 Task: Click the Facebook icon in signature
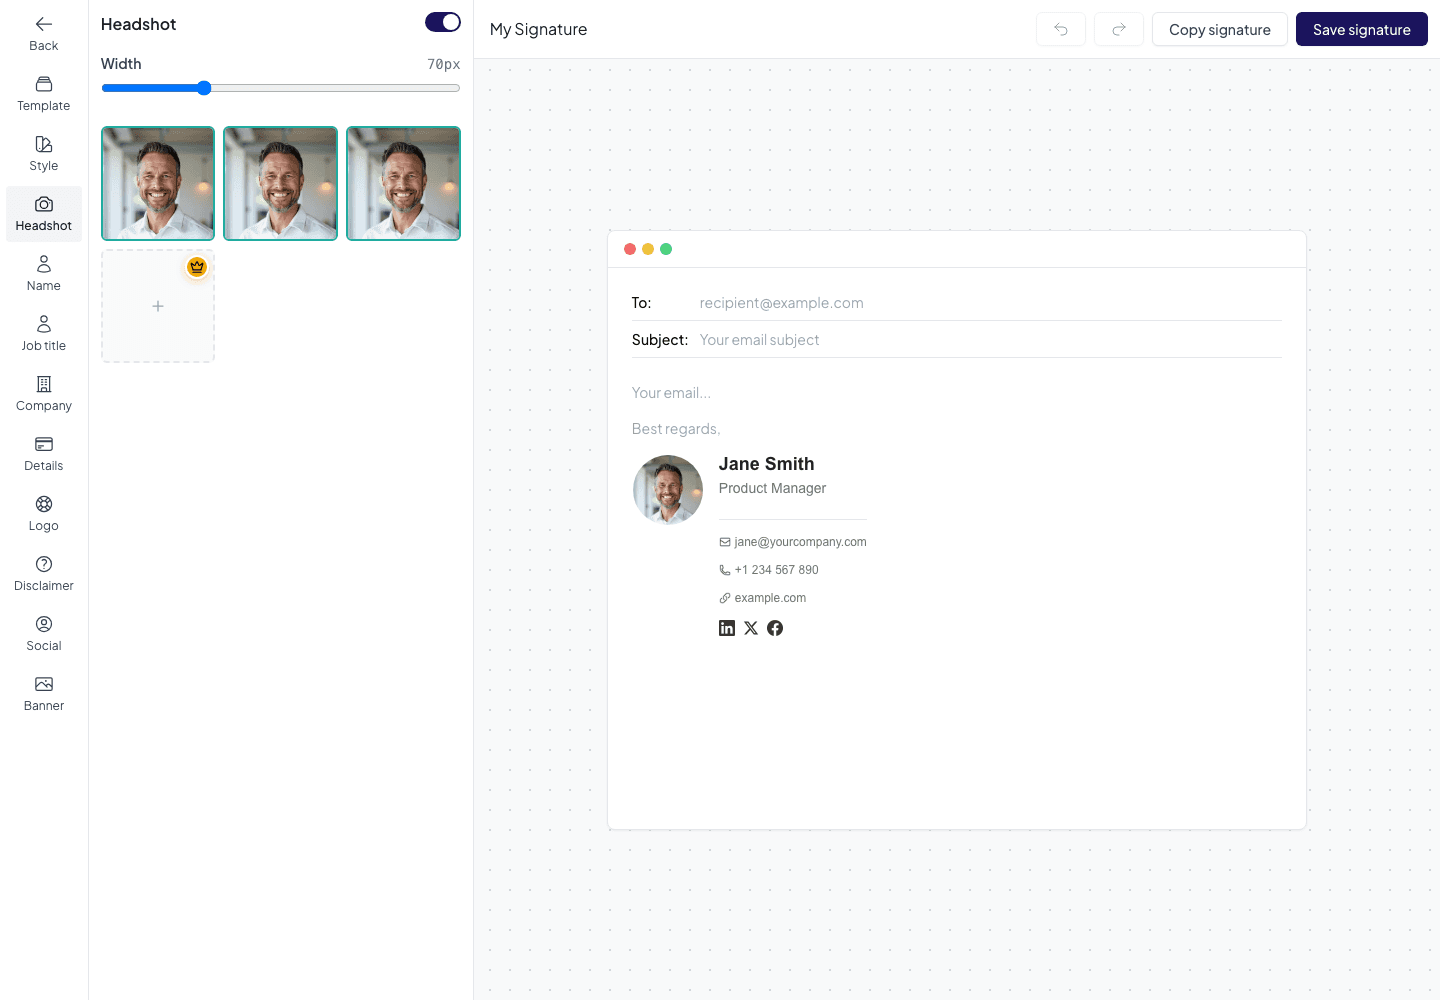pos(775,628)
